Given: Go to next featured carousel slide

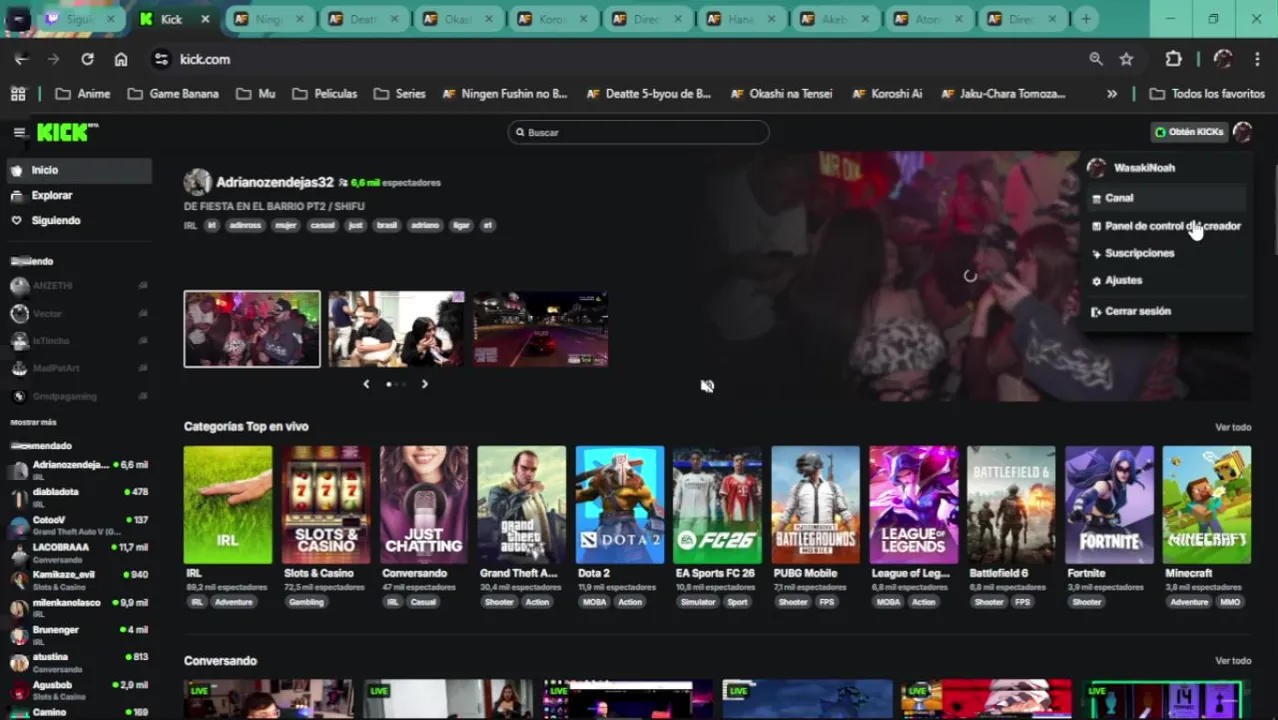Looking at the screenshot, I should [x=425, y=384].
